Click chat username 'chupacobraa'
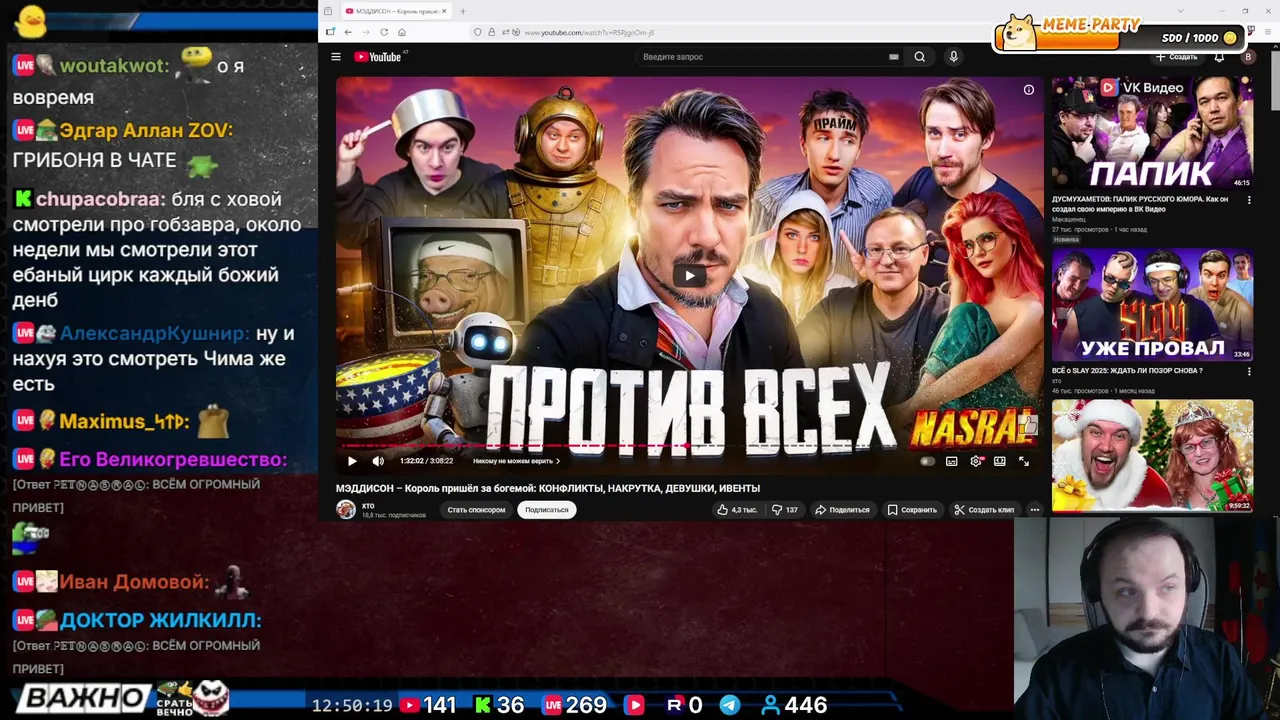The width and height of the screenshot is (1280, 720). 101,199
